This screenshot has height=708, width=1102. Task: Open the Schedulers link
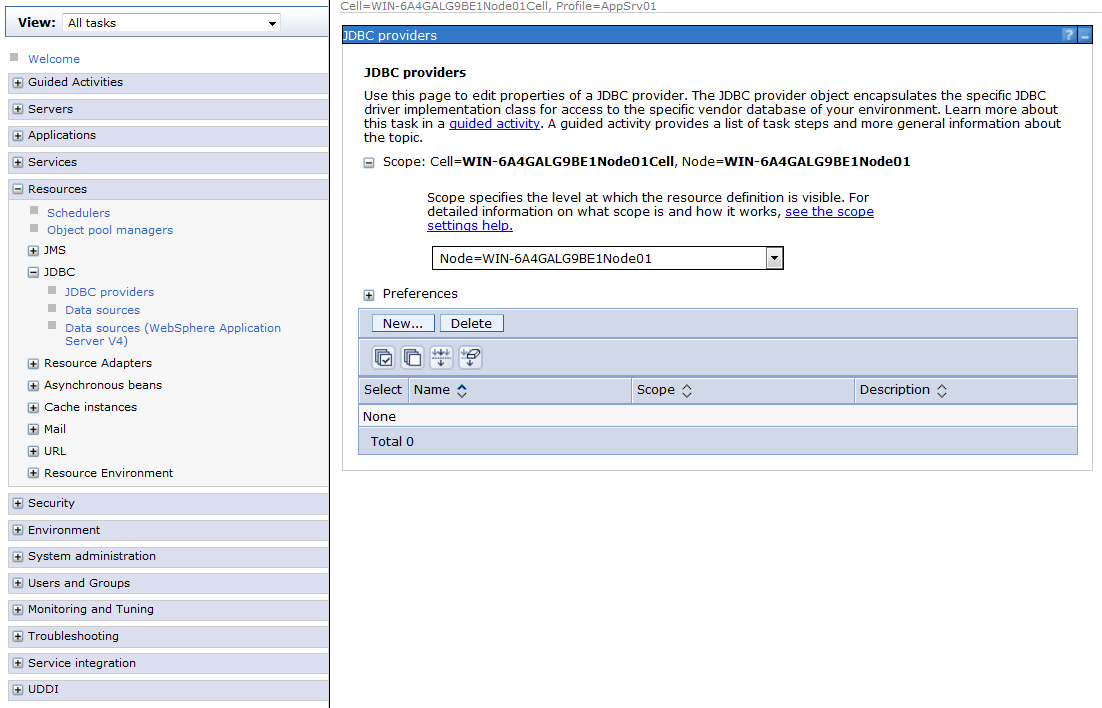point(79,213)
